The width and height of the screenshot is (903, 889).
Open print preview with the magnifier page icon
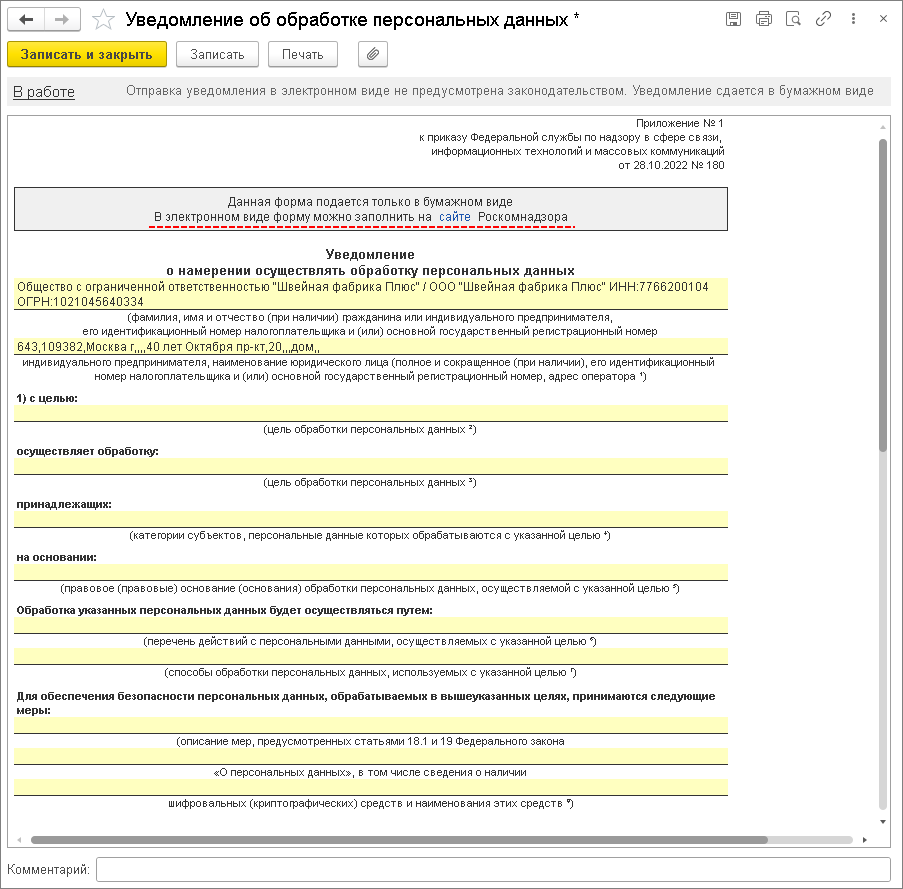pyautogui.click(x=794, y=19)
